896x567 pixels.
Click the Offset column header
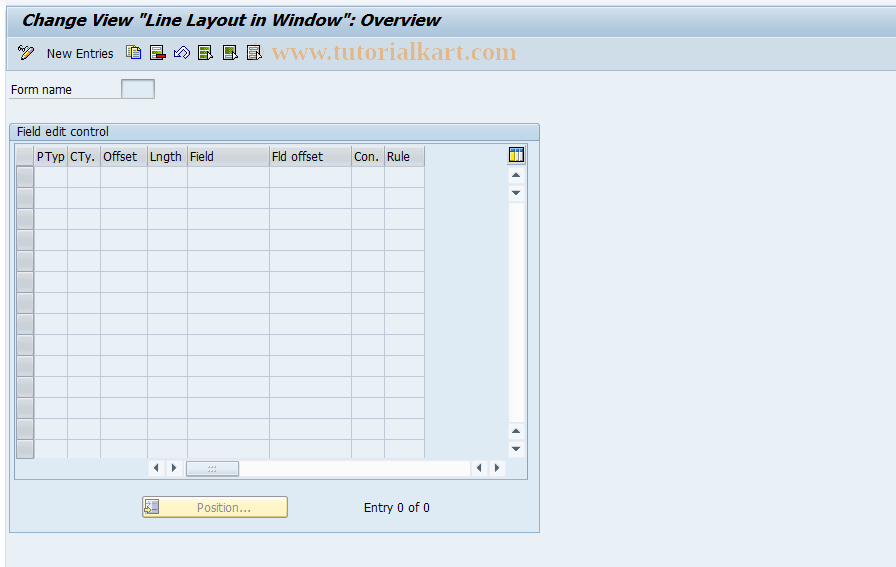pyautogui.click(x=124, y=157)
